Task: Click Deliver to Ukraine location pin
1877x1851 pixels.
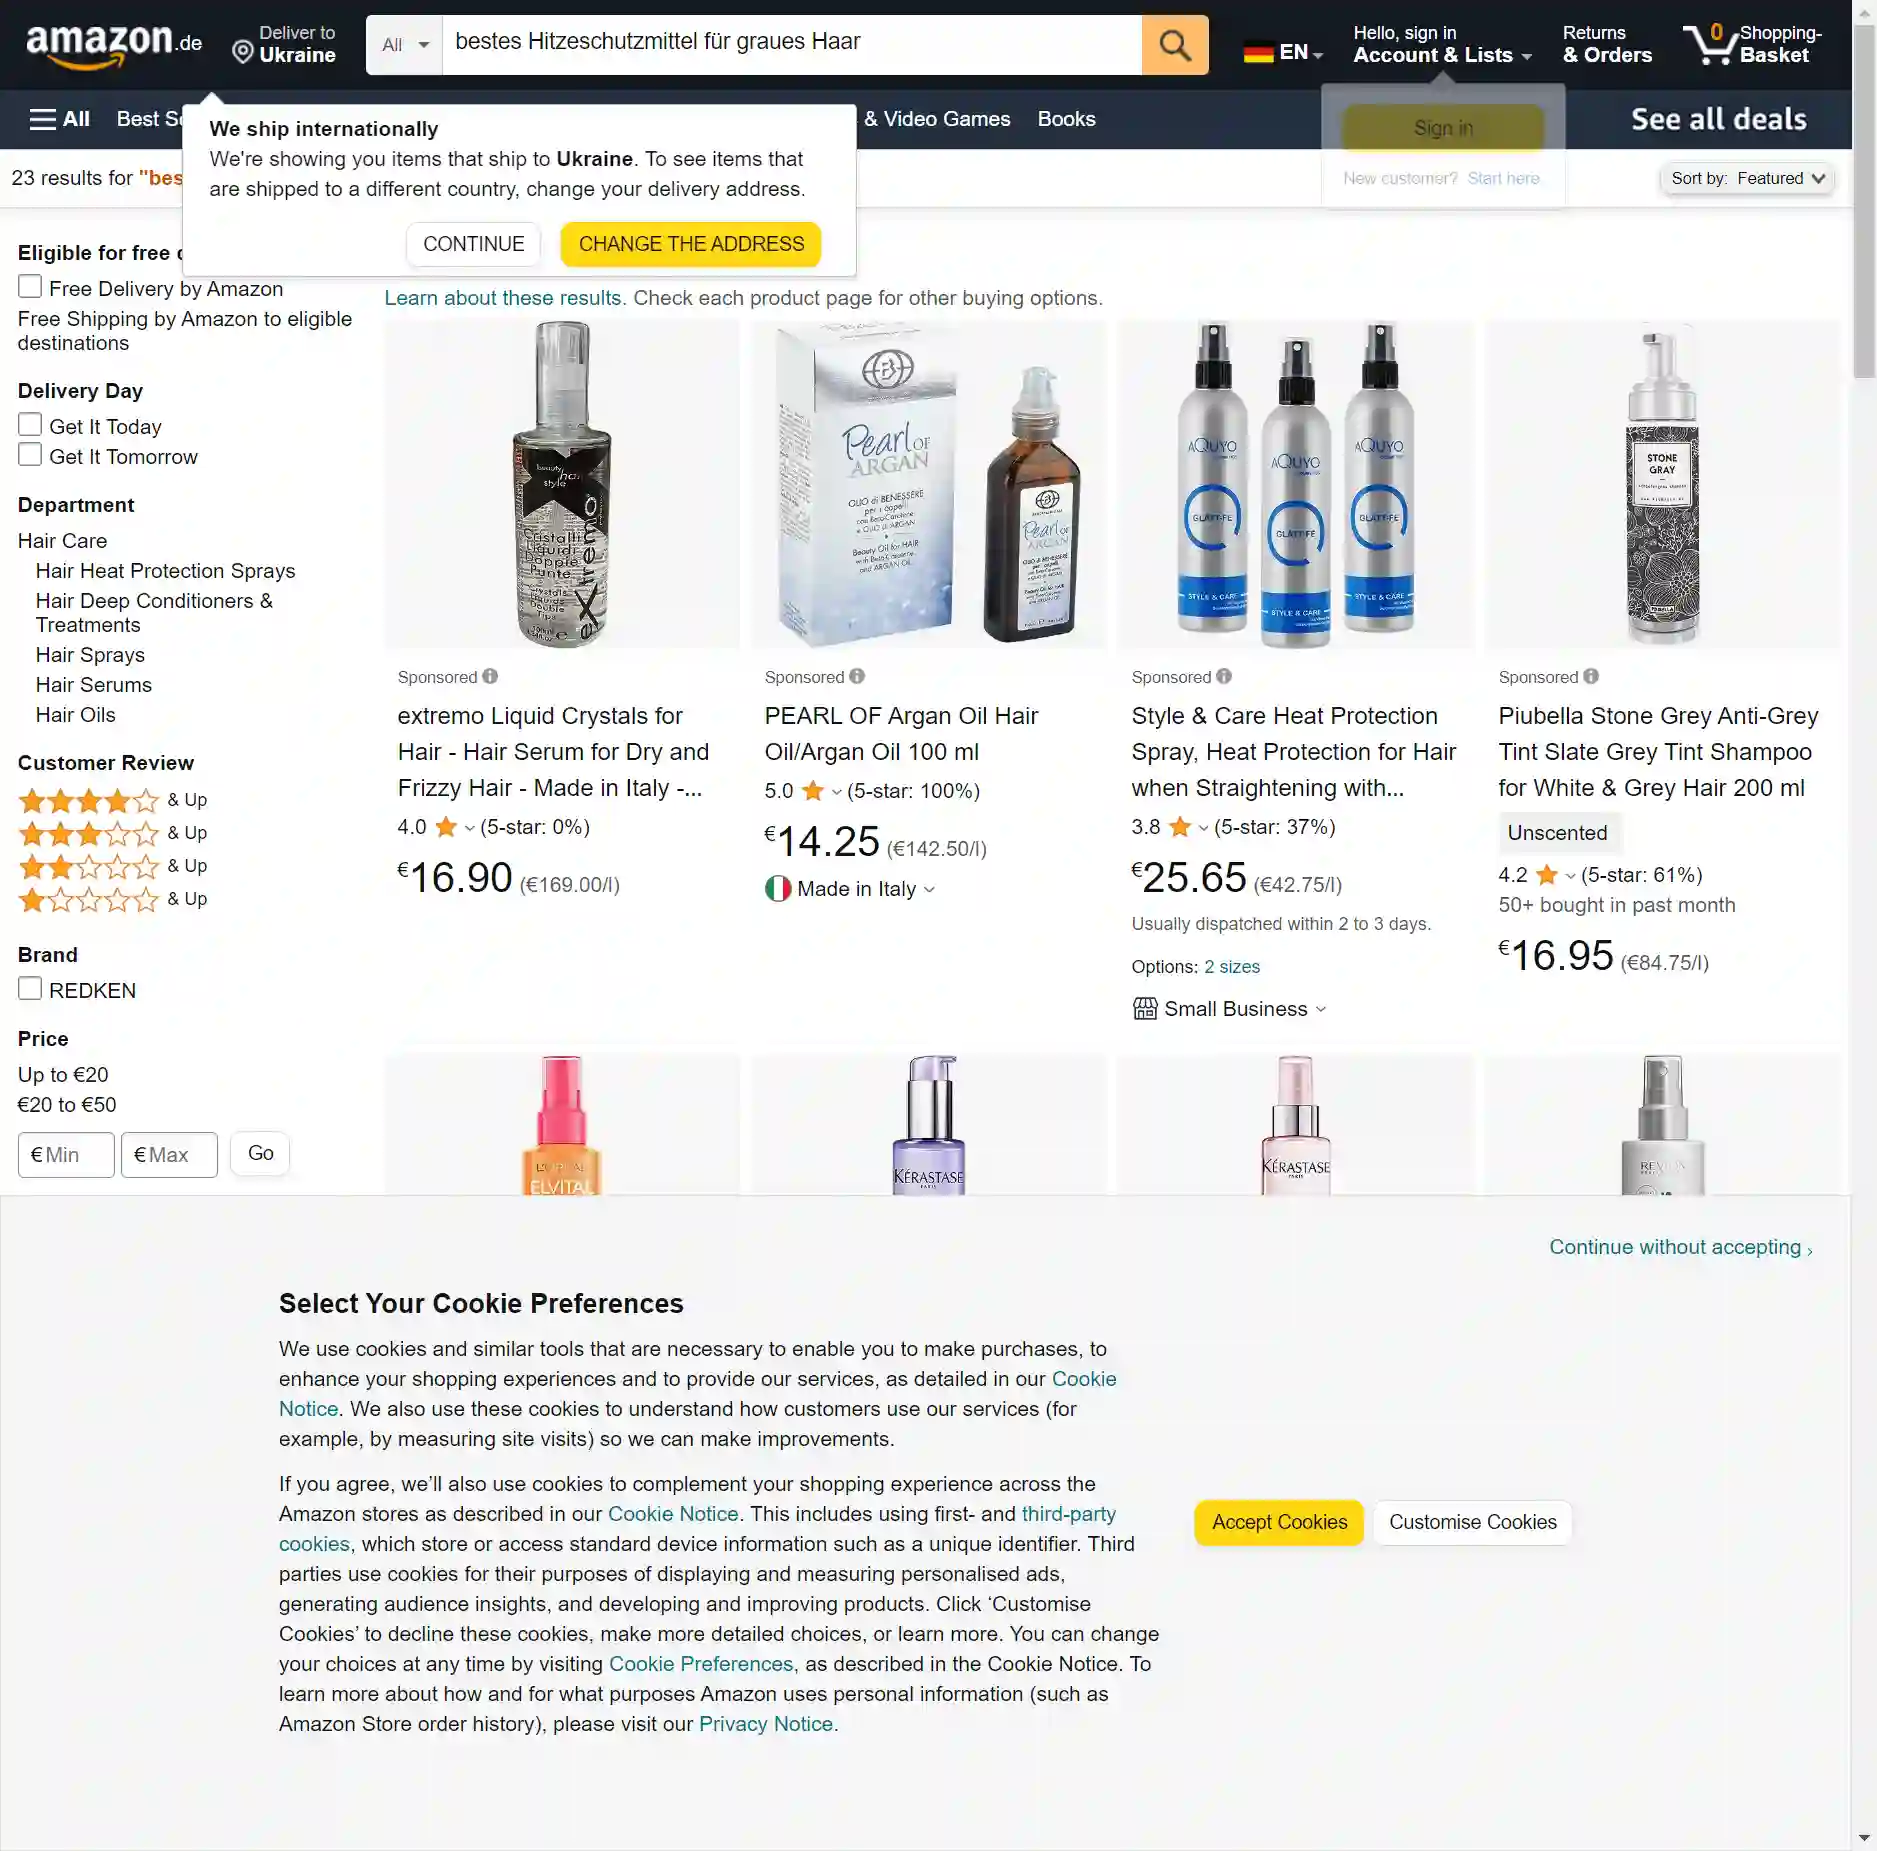Action: 242,52
